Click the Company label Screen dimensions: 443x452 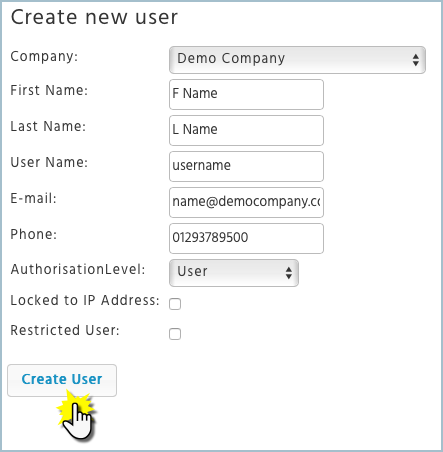44,57
